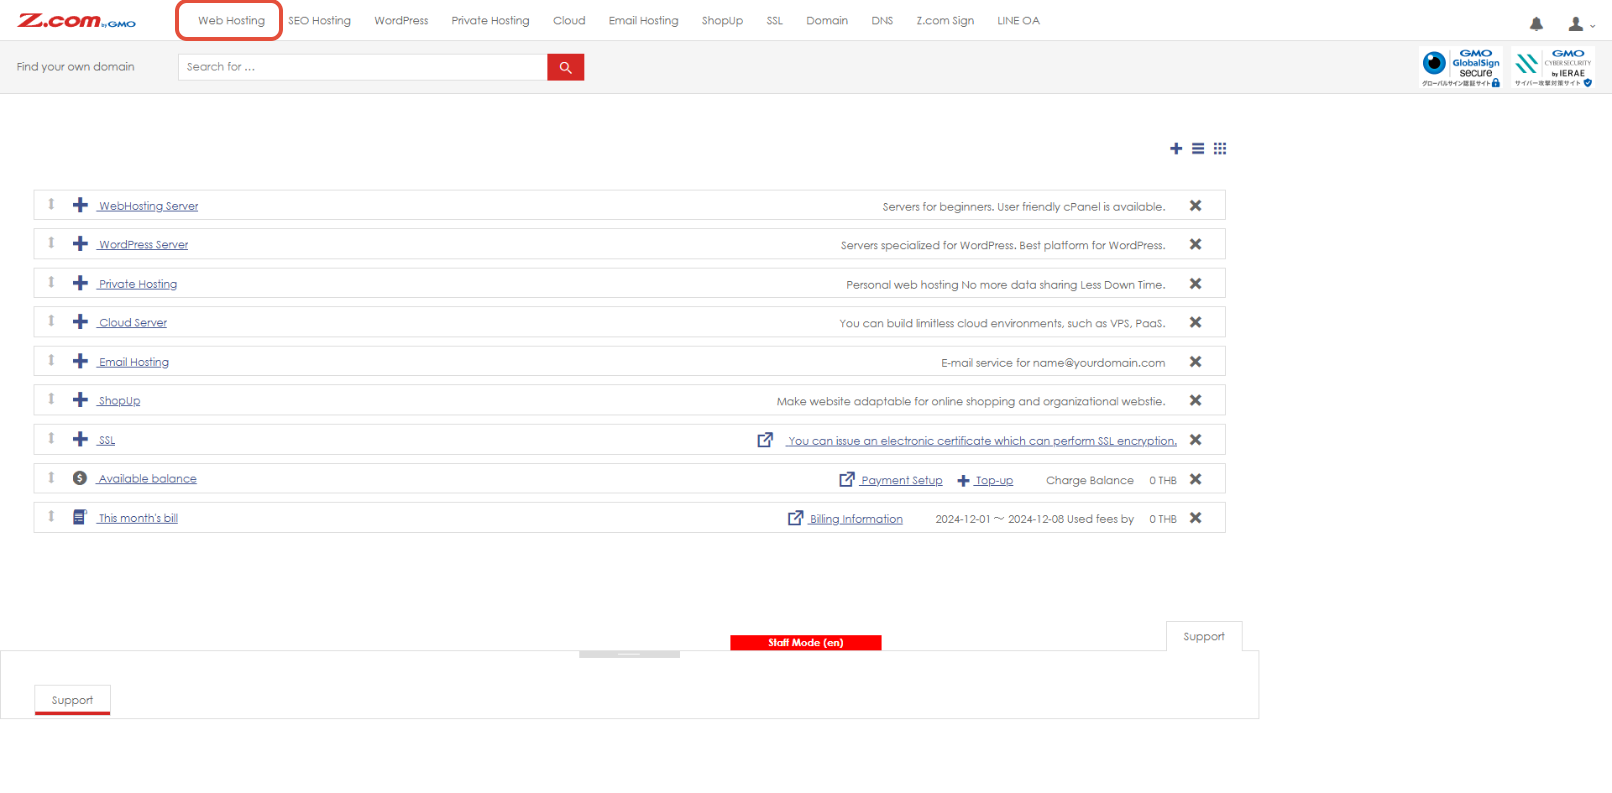Grab Cloud Server reorder handle

[51, 321]
